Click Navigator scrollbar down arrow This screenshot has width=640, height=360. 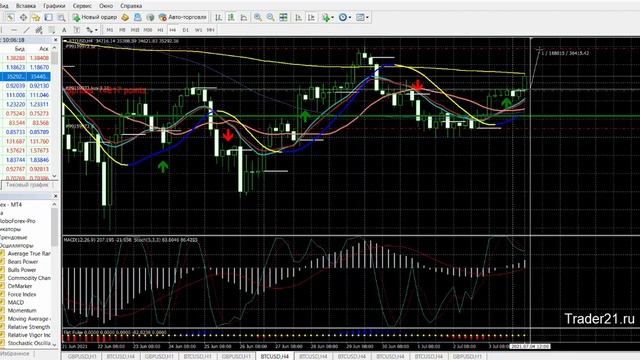tap(55, 345)
